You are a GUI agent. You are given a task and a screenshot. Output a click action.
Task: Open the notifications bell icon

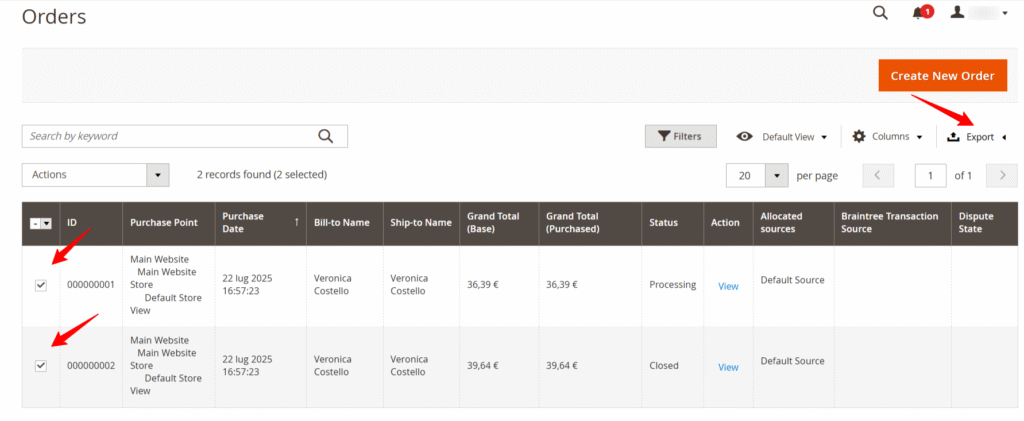919,13
